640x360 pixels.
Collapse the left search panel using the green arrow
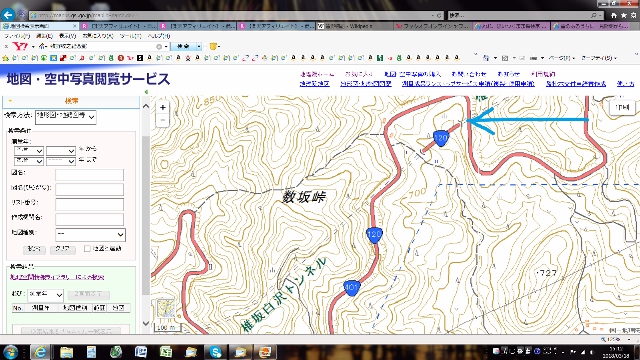click(146, 92)
